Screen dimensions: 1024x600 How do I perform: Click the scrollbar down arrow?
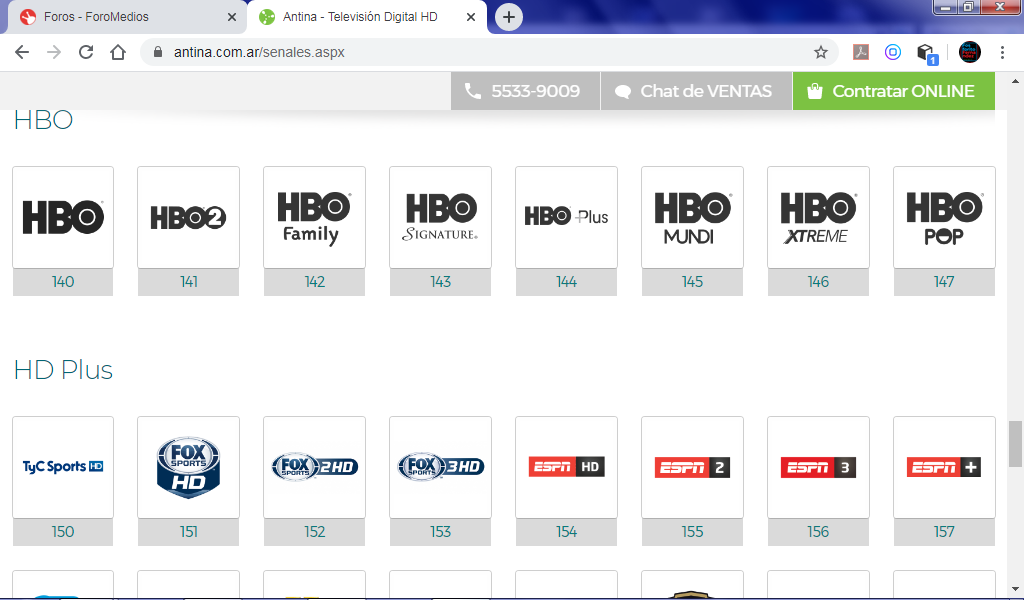(1015, 589)
